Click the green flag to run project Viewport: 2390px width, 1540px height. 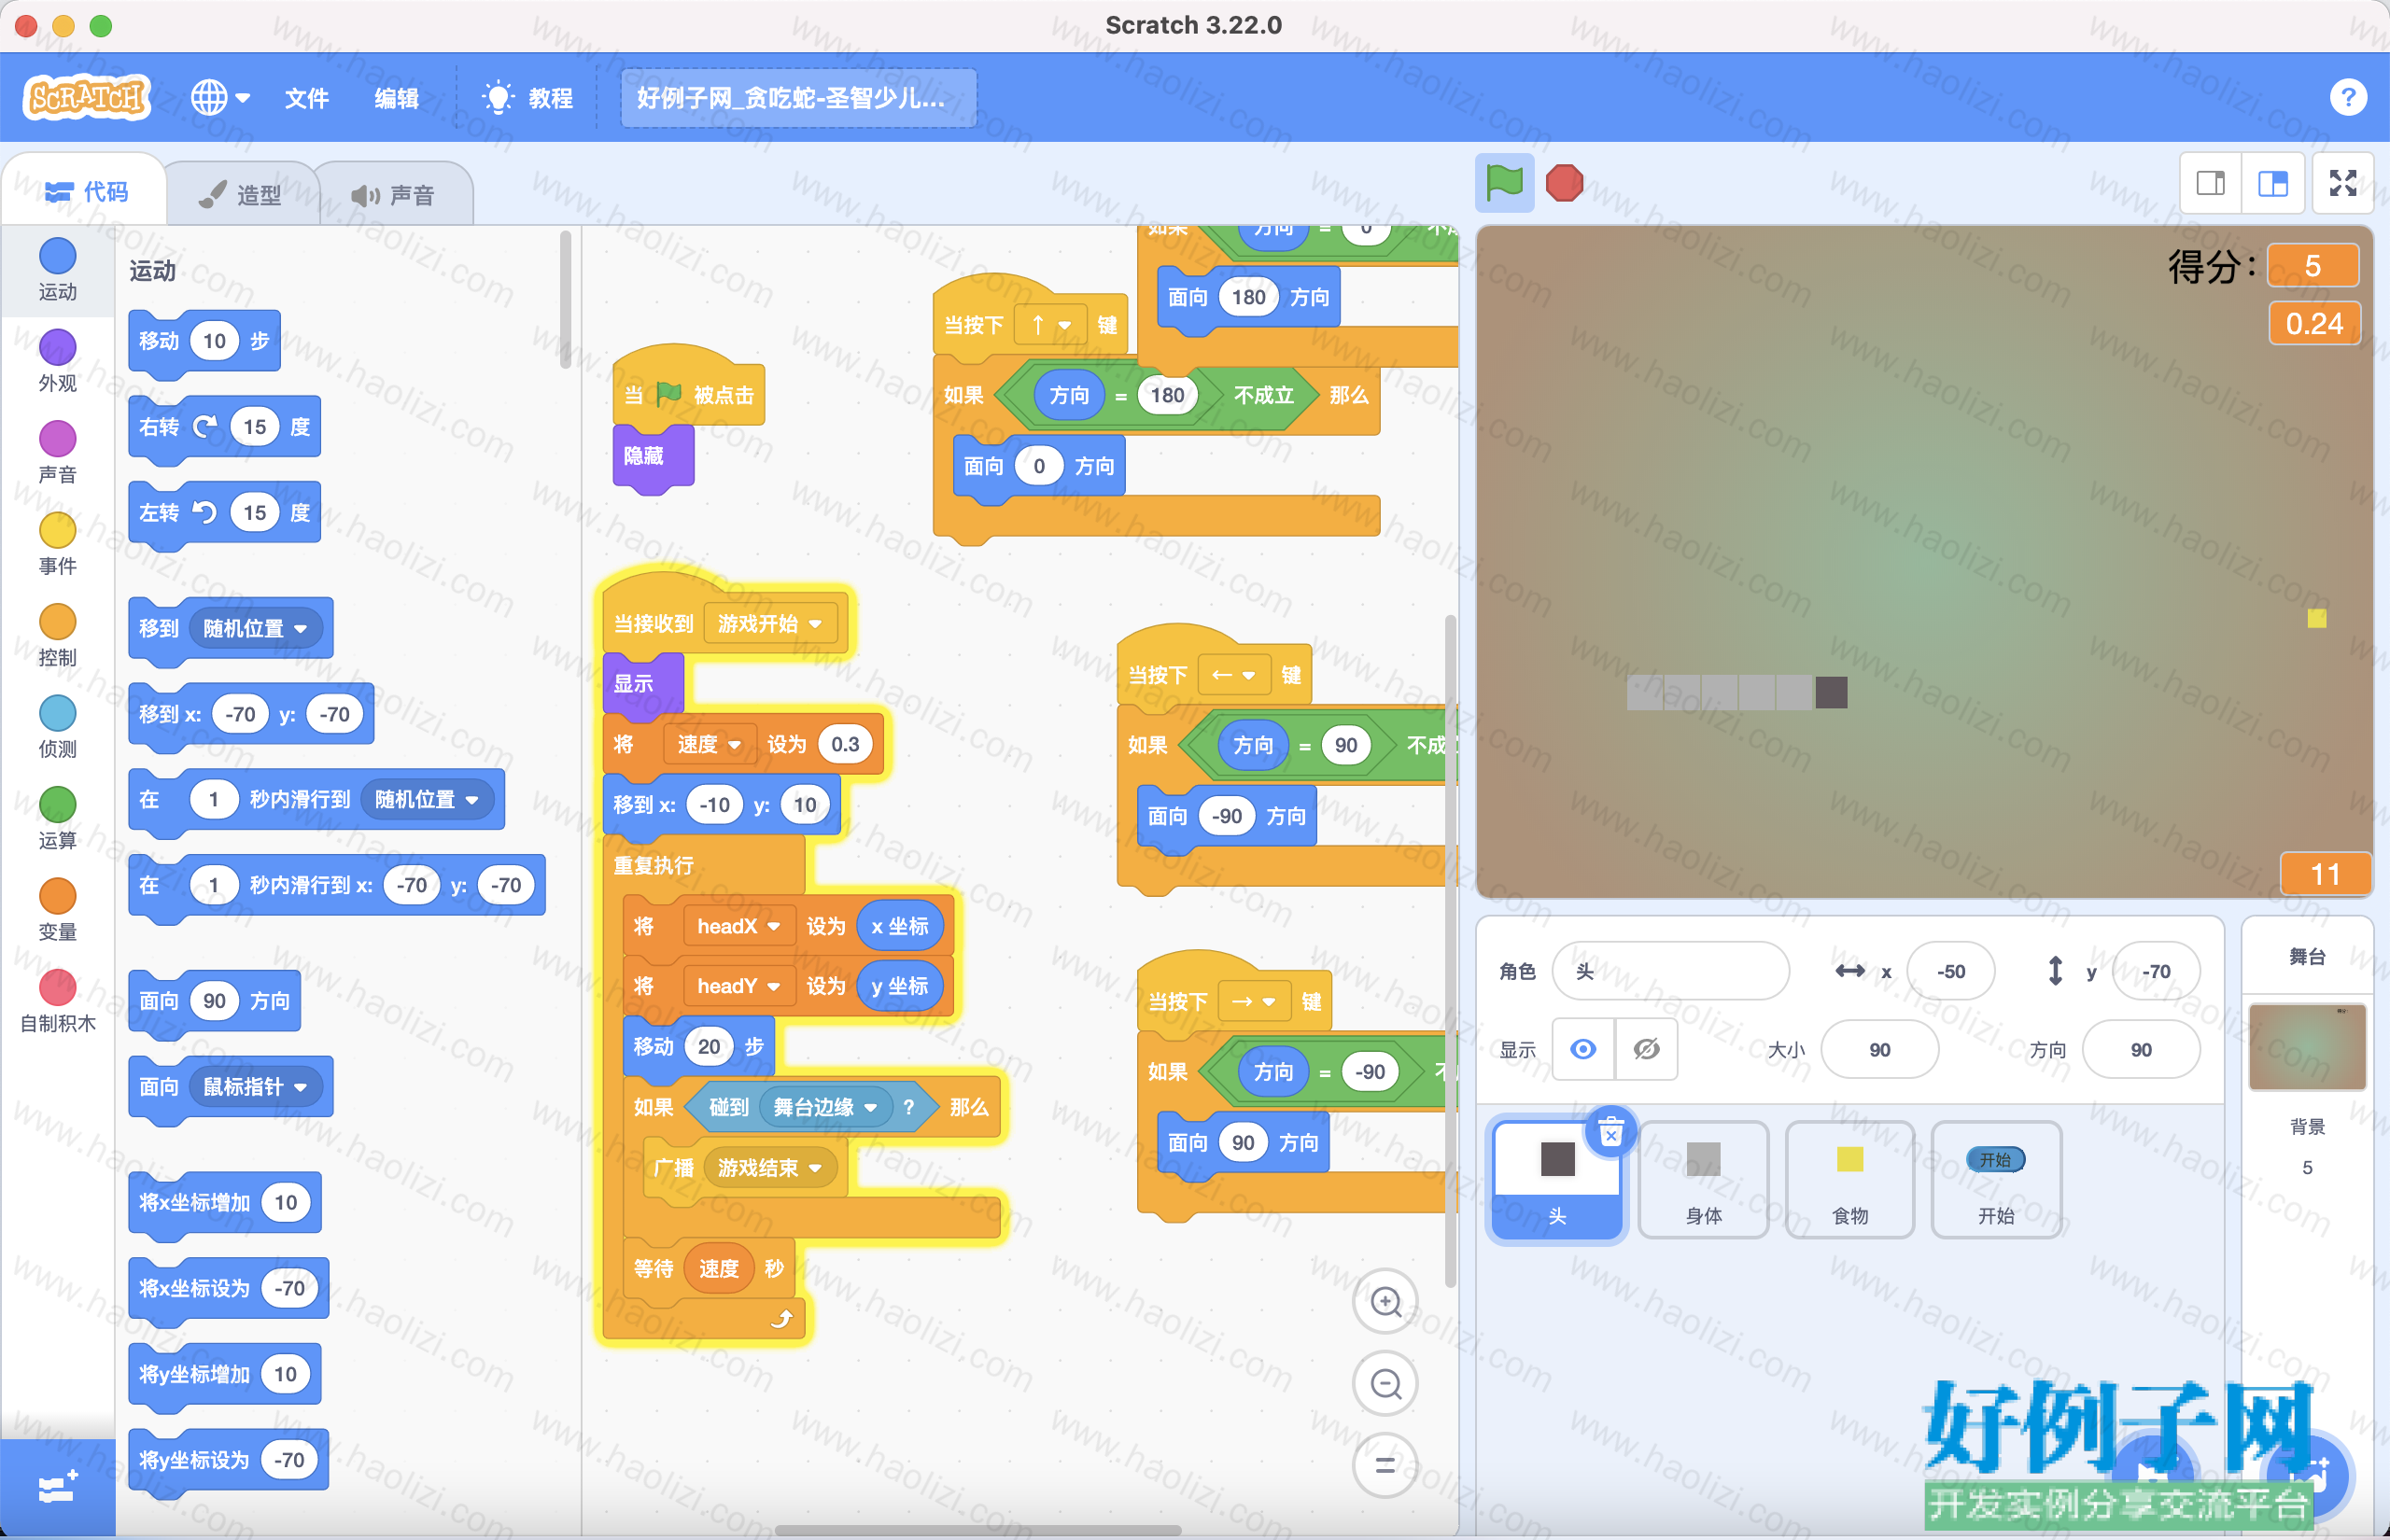coord(1504,183)
